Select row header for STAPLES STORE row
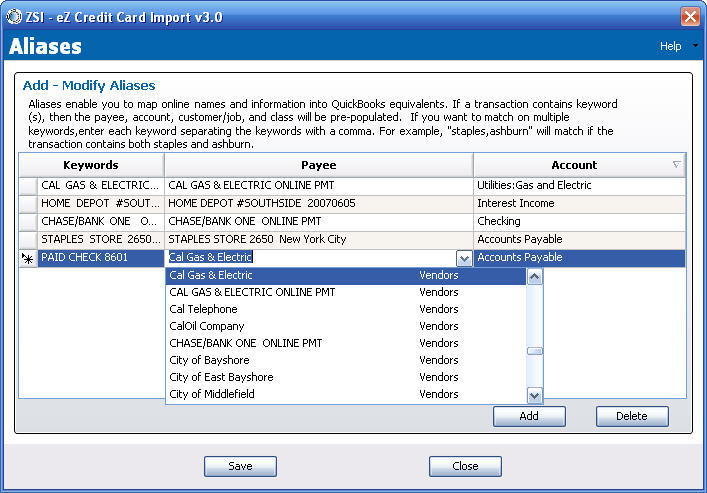The image size is (707, 493). pos(28,240)
